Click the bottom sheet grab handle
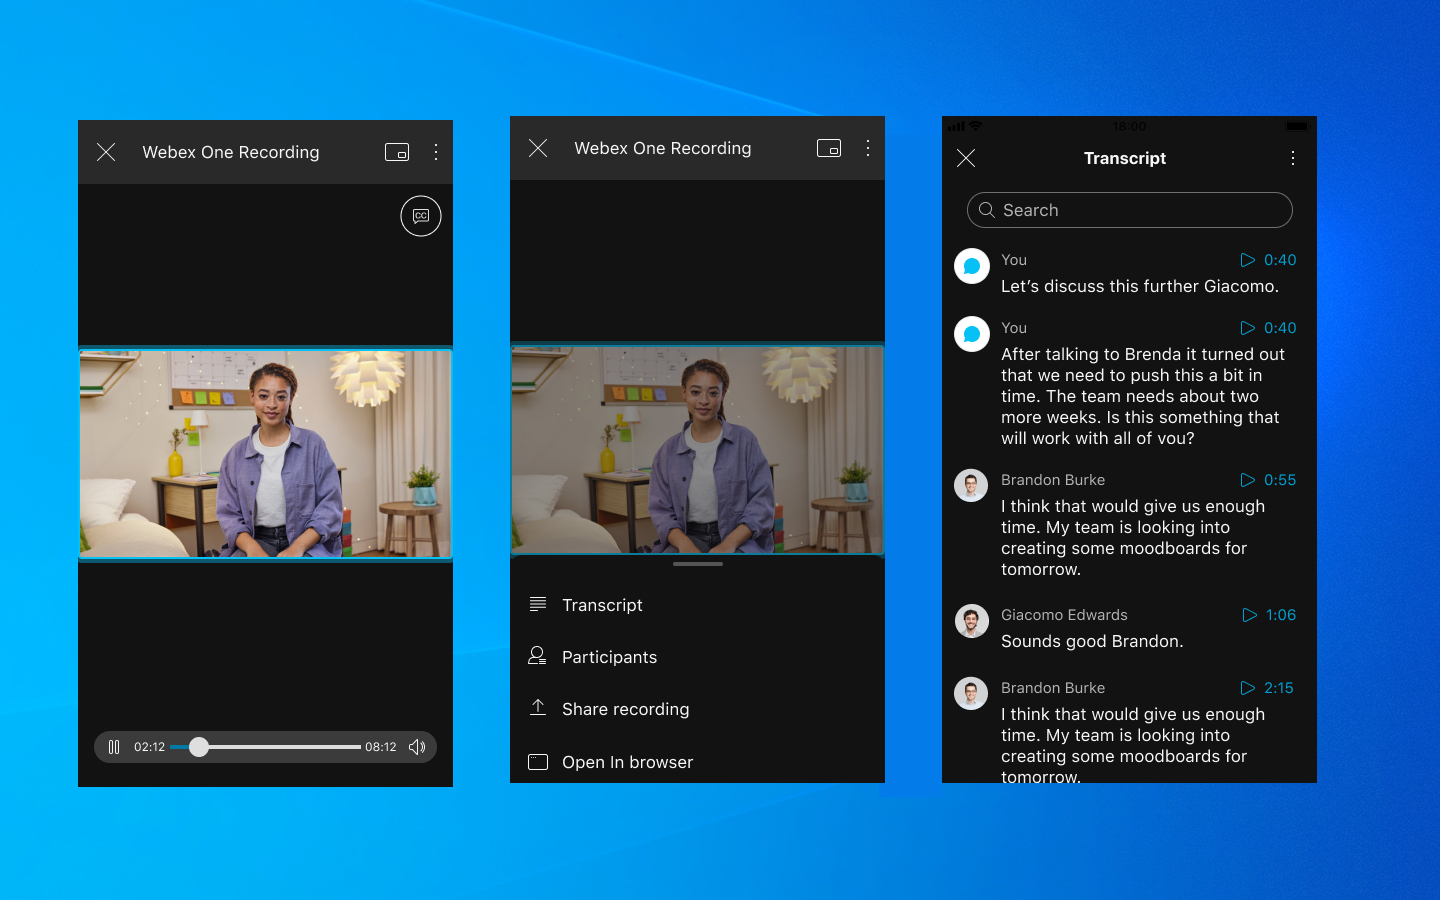Screen dimensions: 1440x900 (698, 564)
